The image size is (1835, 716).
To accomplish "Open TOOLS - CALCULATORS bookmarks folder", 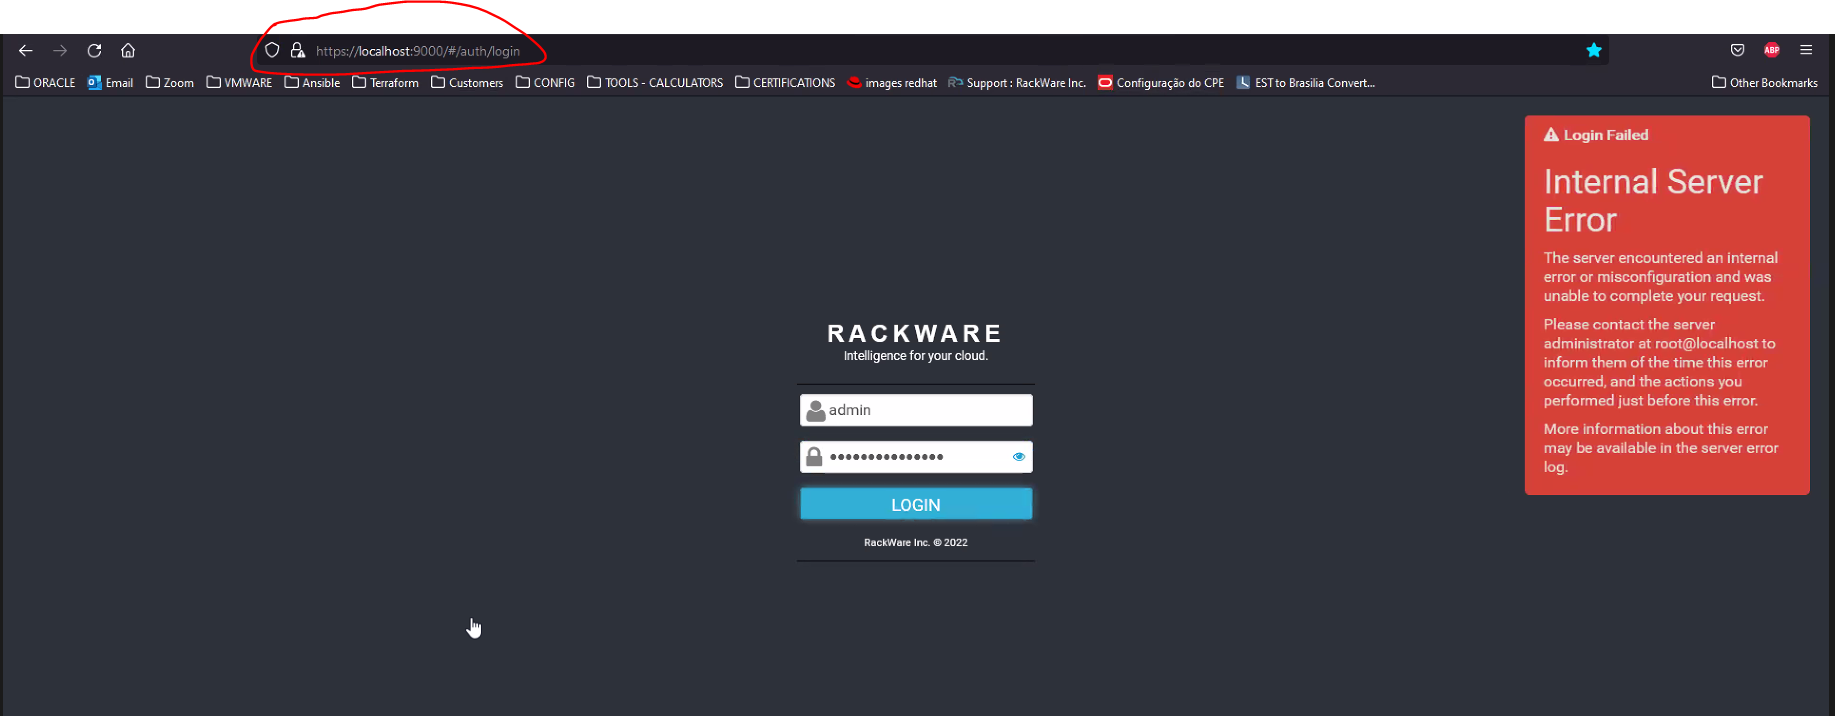I will click(655, 83).
